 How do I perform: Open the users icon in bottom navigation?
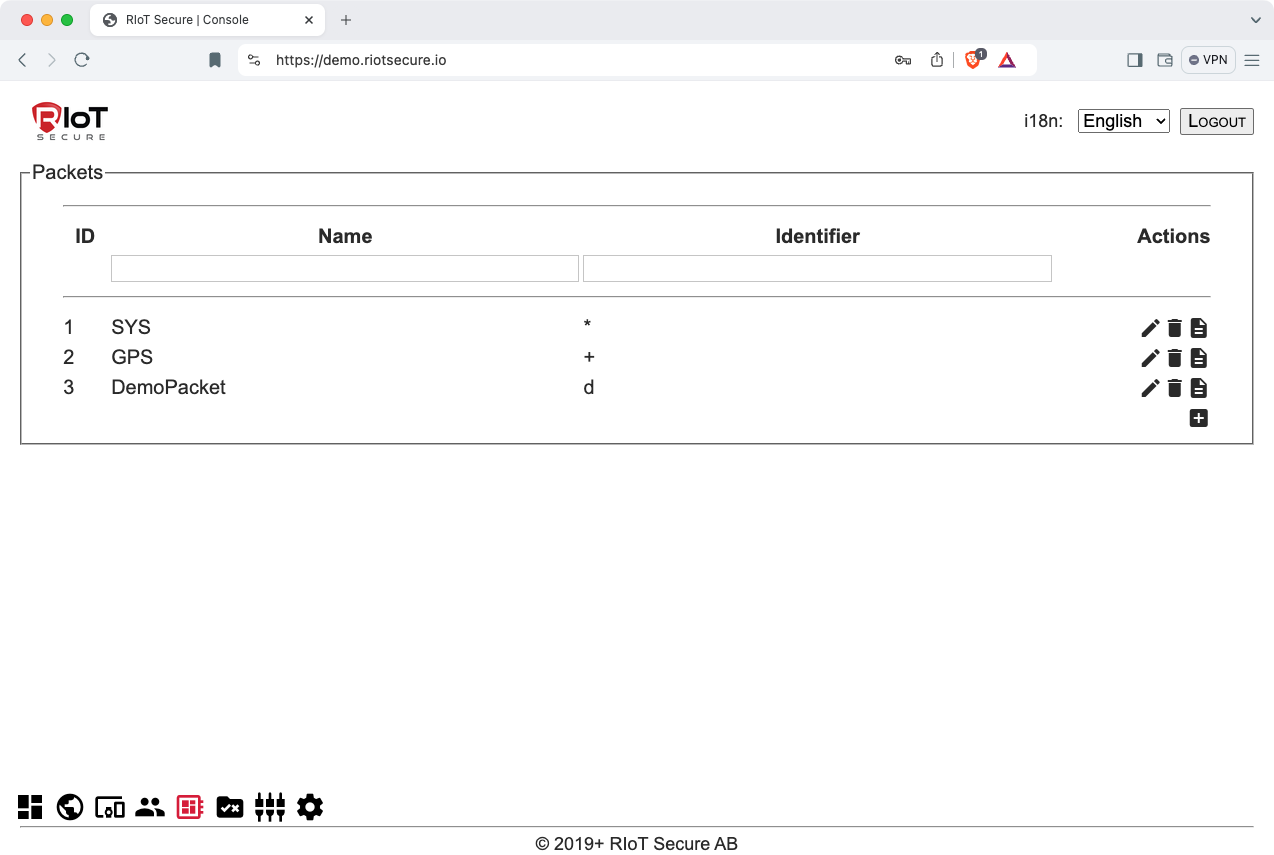(x=150, y=807)
